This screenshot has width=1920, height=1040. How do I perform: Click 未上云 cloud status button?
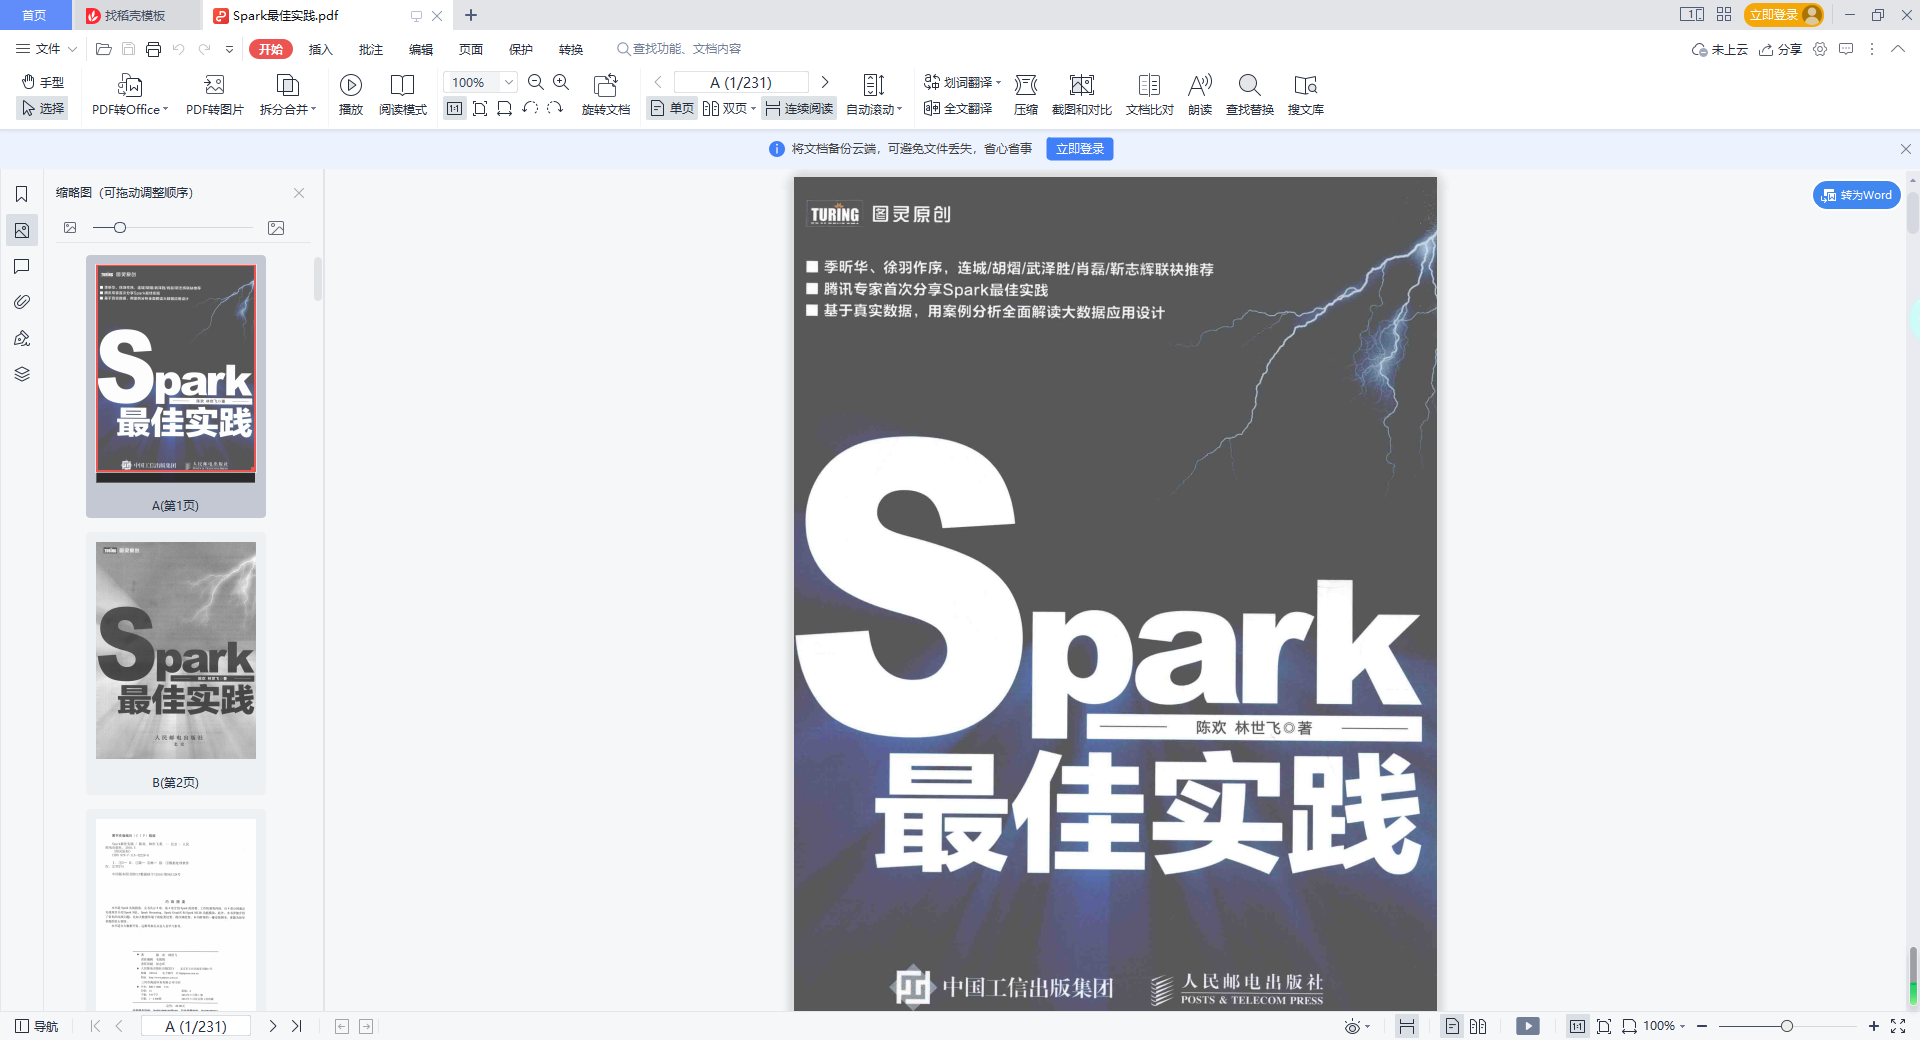[1719, 49]
